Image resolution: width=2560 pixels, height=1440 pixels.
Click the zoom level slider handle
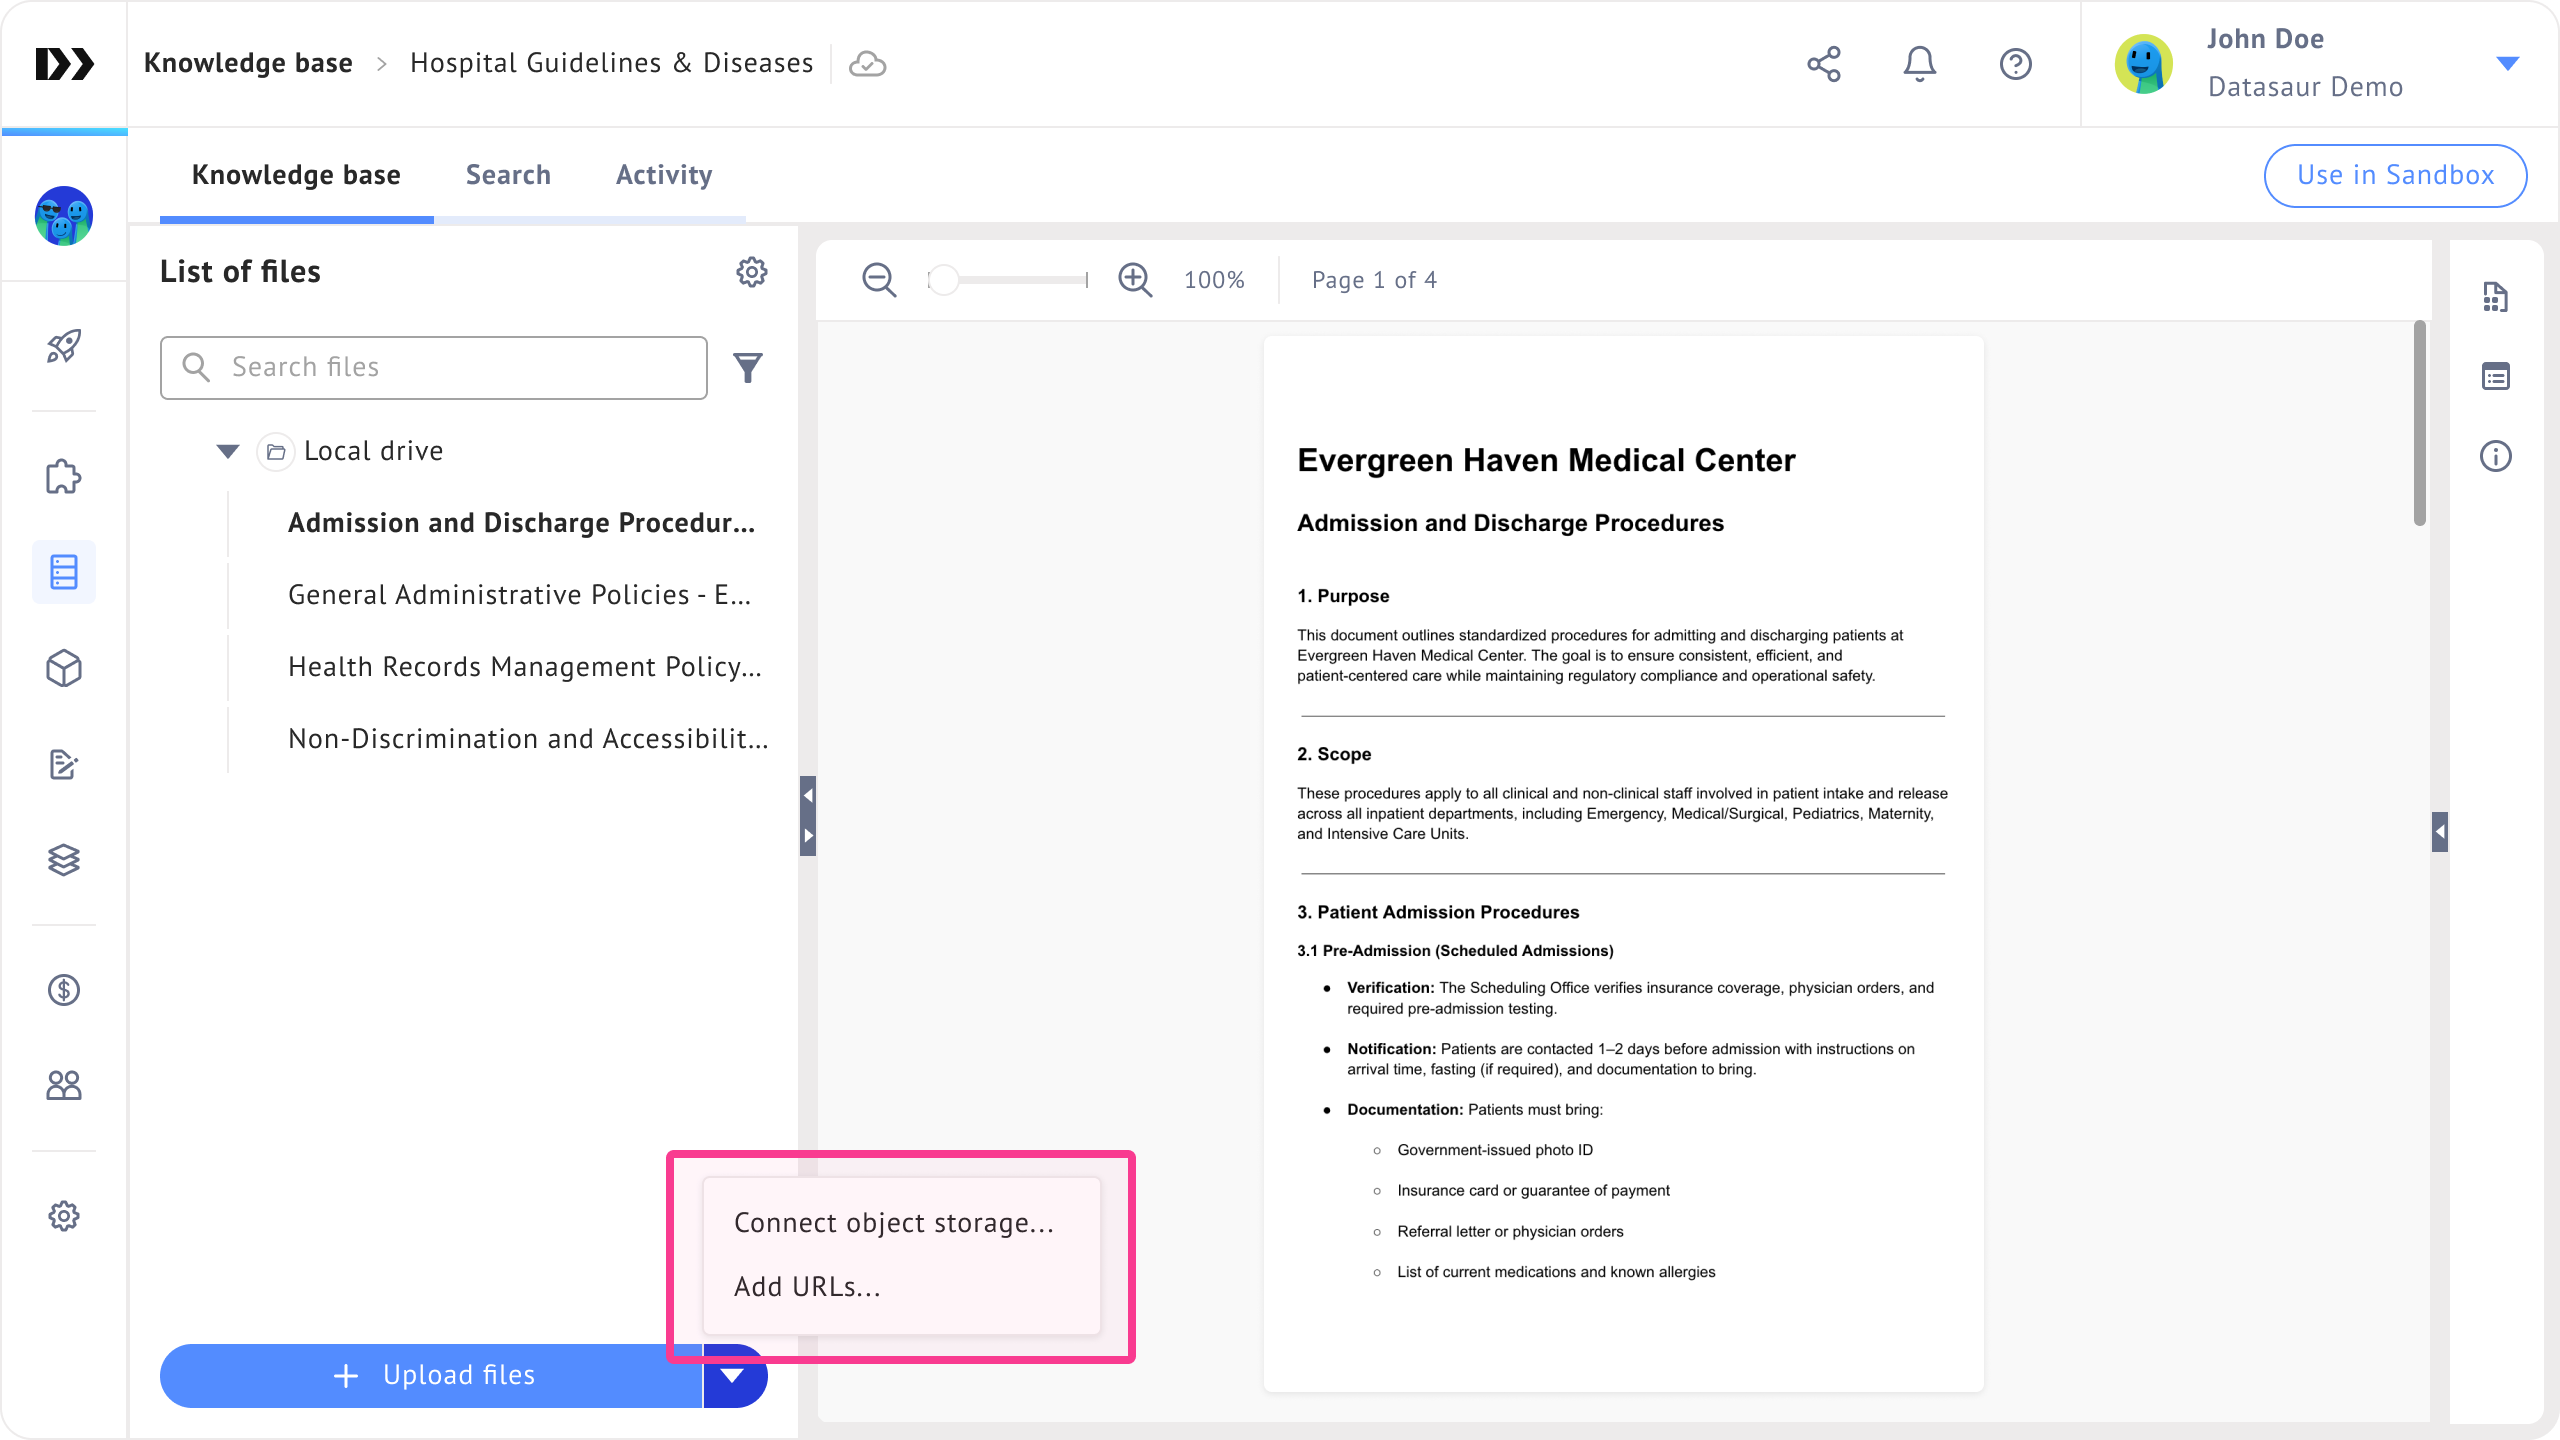[x=943, y=280]
